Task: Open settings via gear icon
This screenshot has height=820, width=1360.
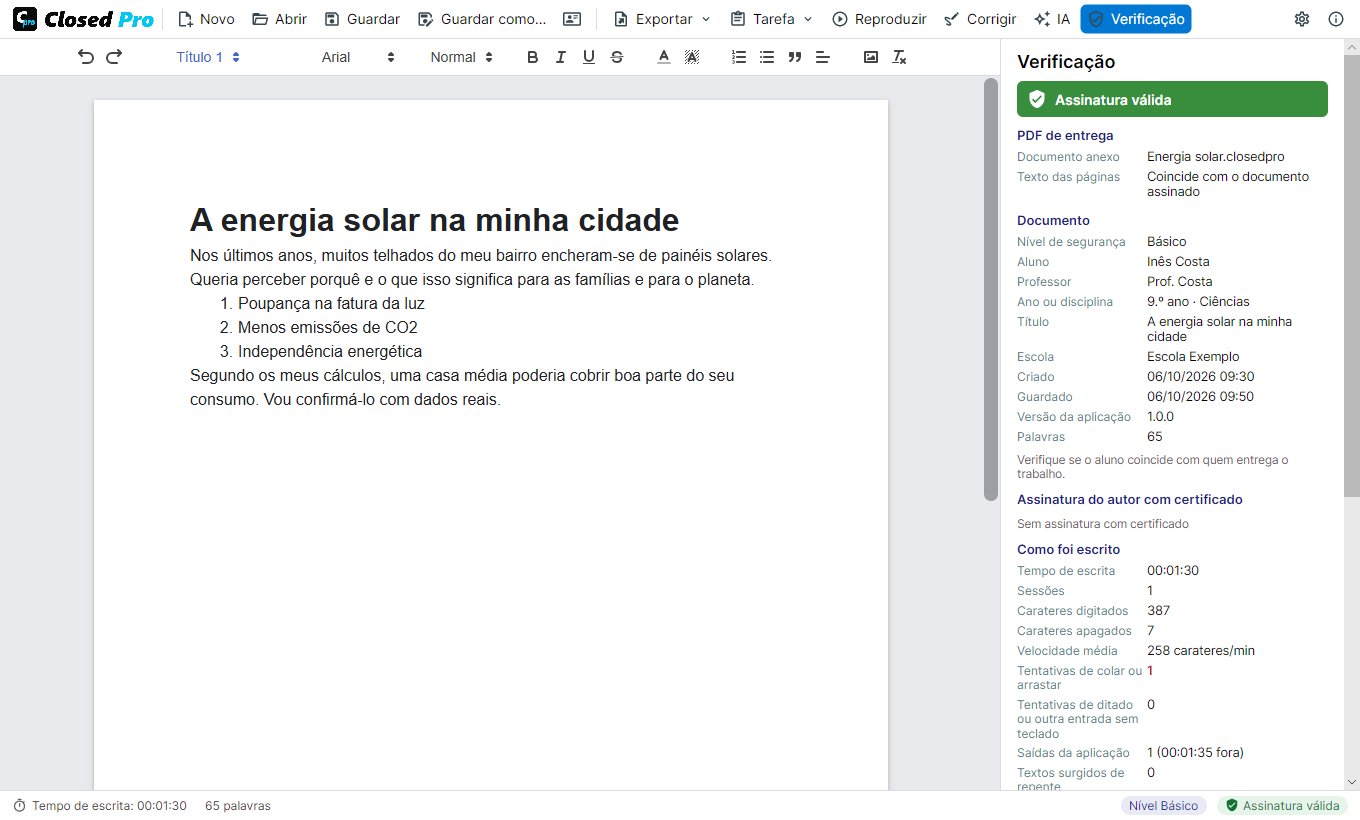Action: pos(1302,19)
